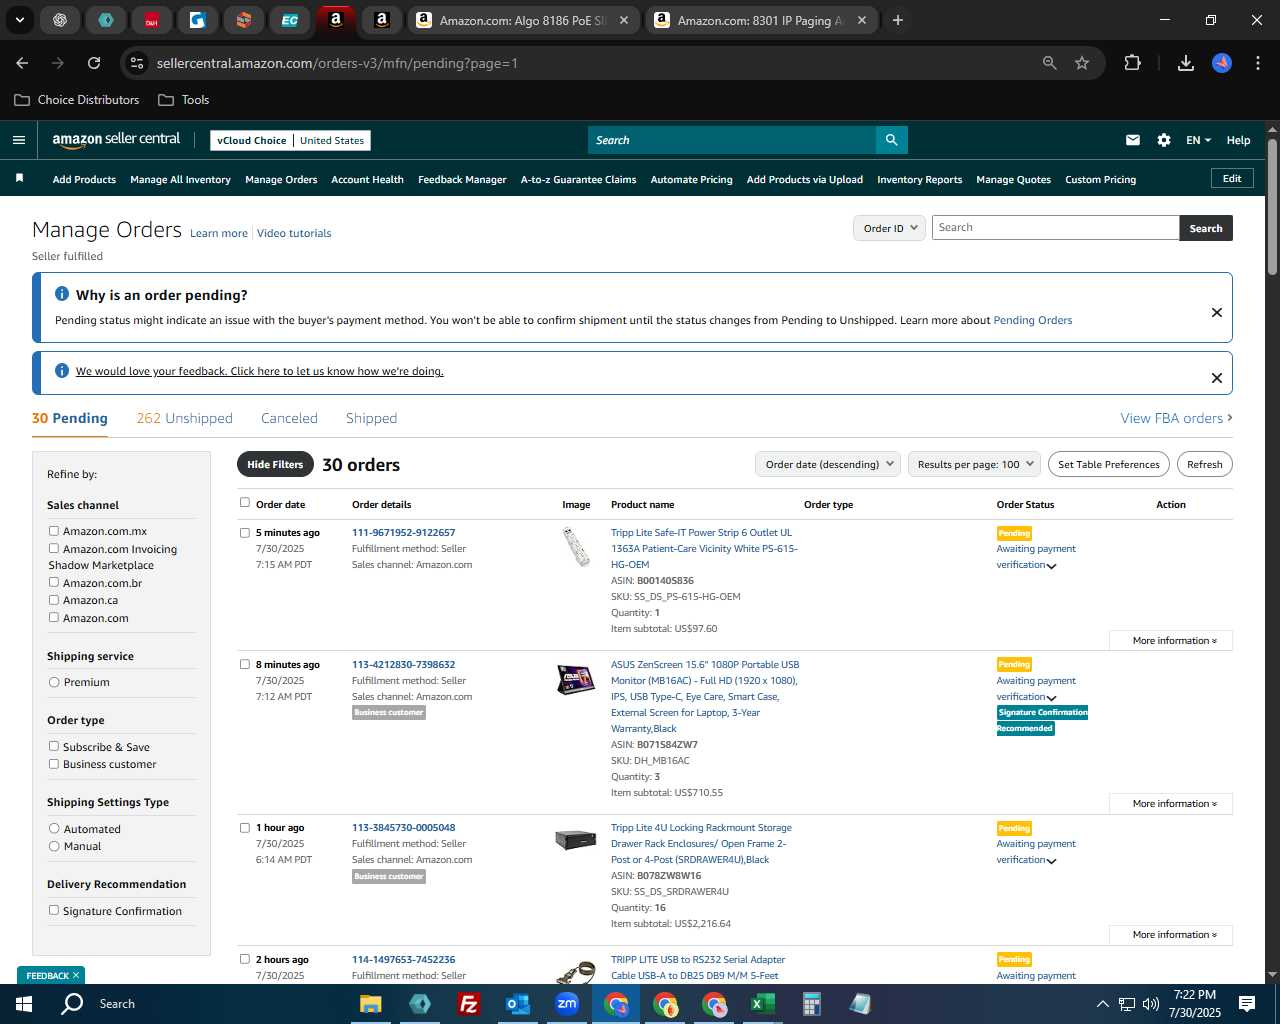
Task: Open a new browser tab with plus icon
Action: tap(898, 20)
